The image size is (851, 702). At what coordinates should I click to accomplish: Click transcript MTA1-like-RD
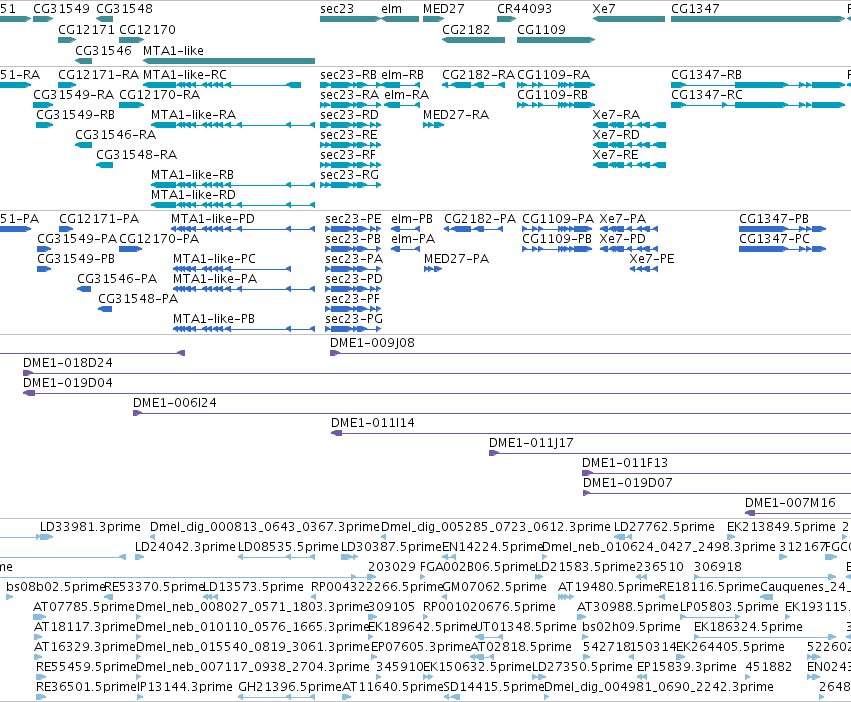point(233,205)
